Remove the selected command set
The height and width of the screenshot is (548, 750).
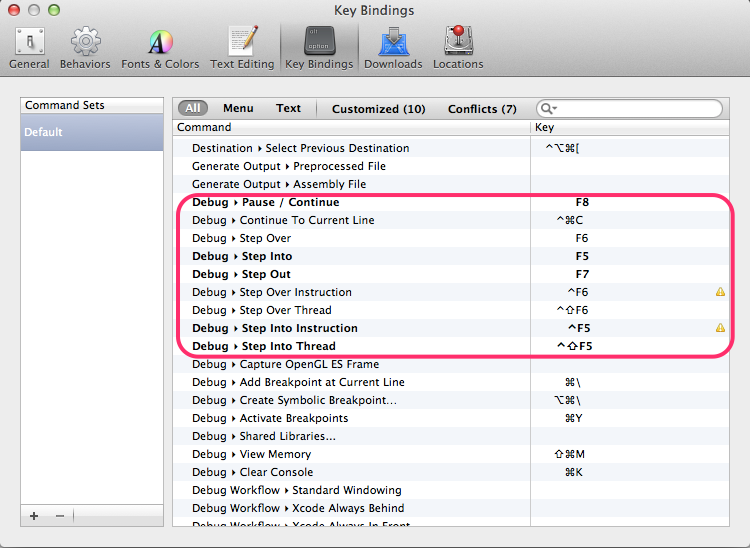click(59, 516)
